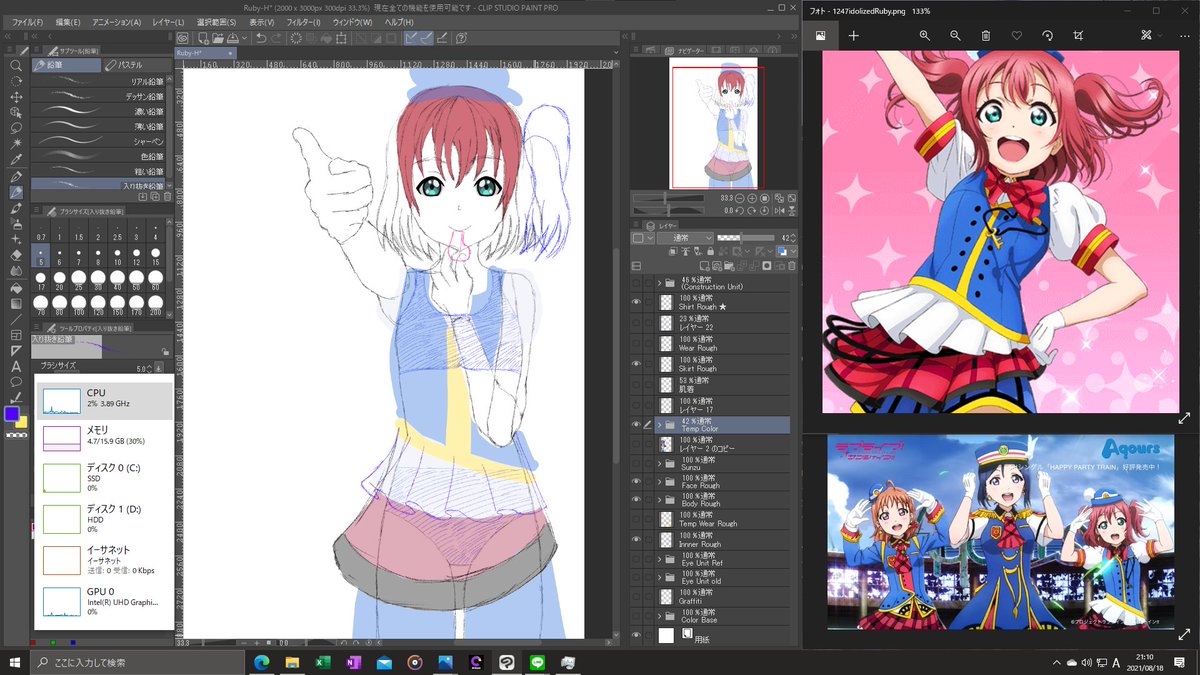This screenshot has width=1200, height=675.
Task: Expand the Body Rough folder
Action: (659, 500)
